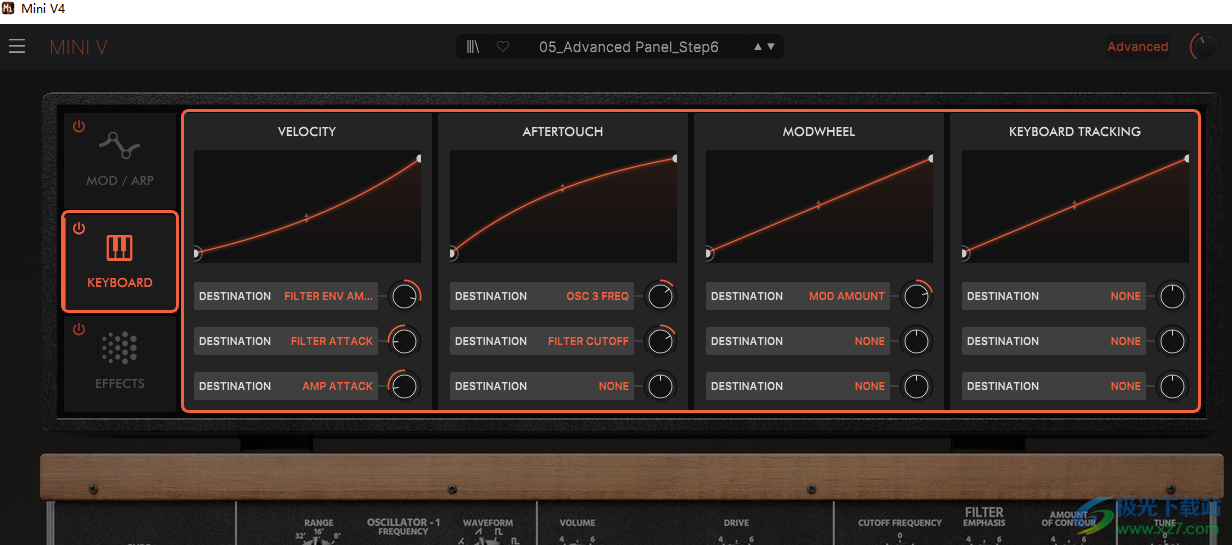Open Keyboard Tracking third destination NONE dropdown
Viewport: 1232px width, 545px height.
coord(1054,386)
